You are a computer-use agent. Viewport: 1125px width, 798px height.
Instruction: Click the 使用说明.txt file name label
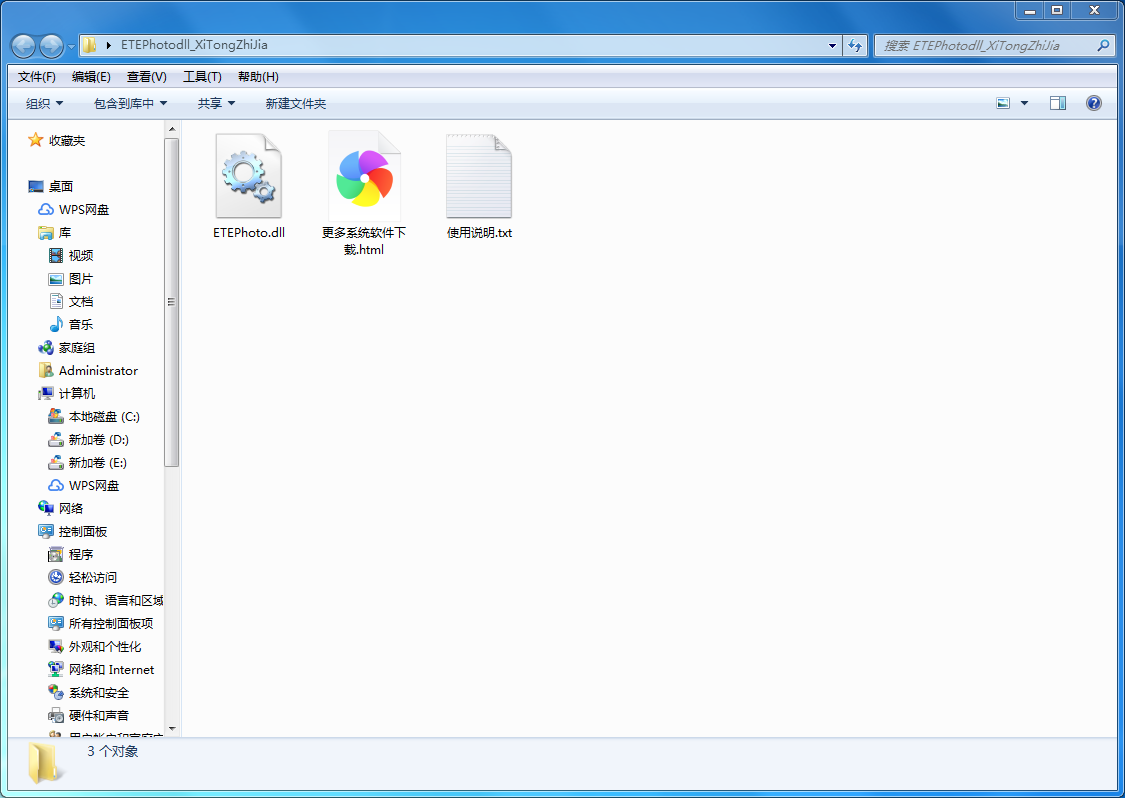tap(479, 233)
